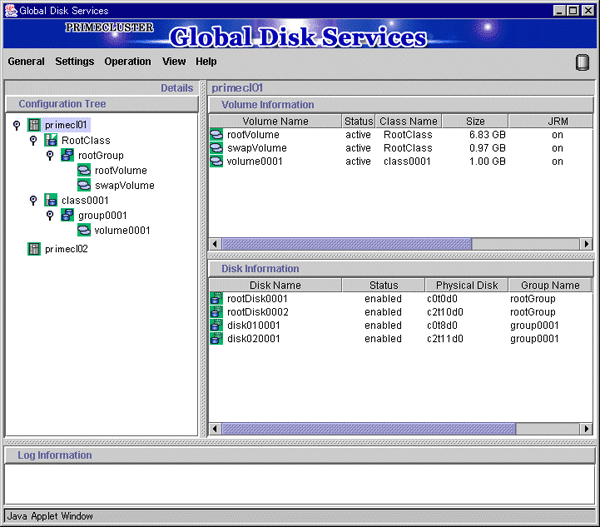The width and height of the screenshot is (600, 527).
Task: Click left arrow of Volume Information scrollbar
Action: (215, 244)
